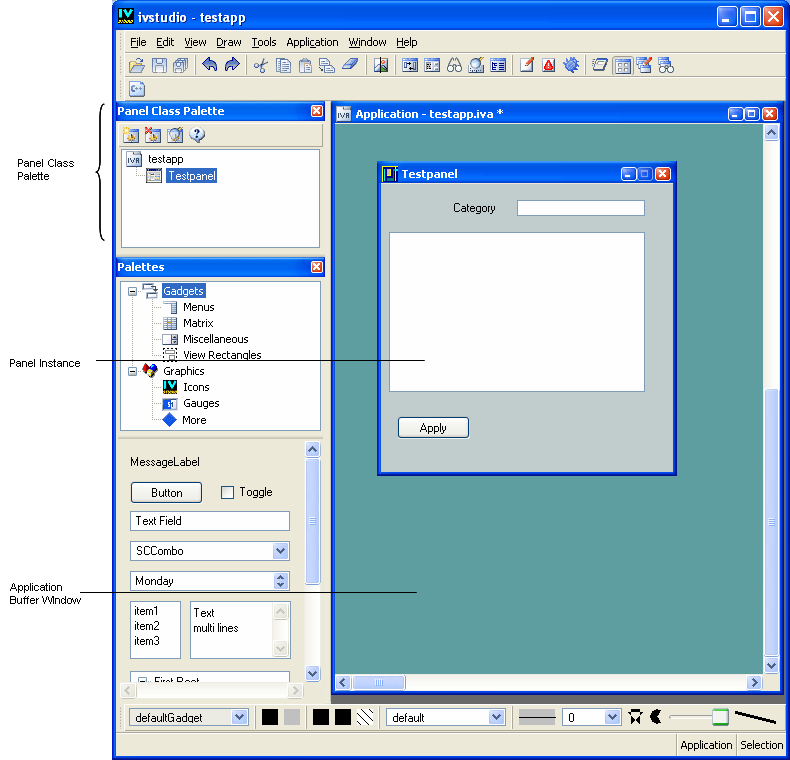Select the Gauges palette item
Screen dimensions: 790x760
click(x=201, y=403)
